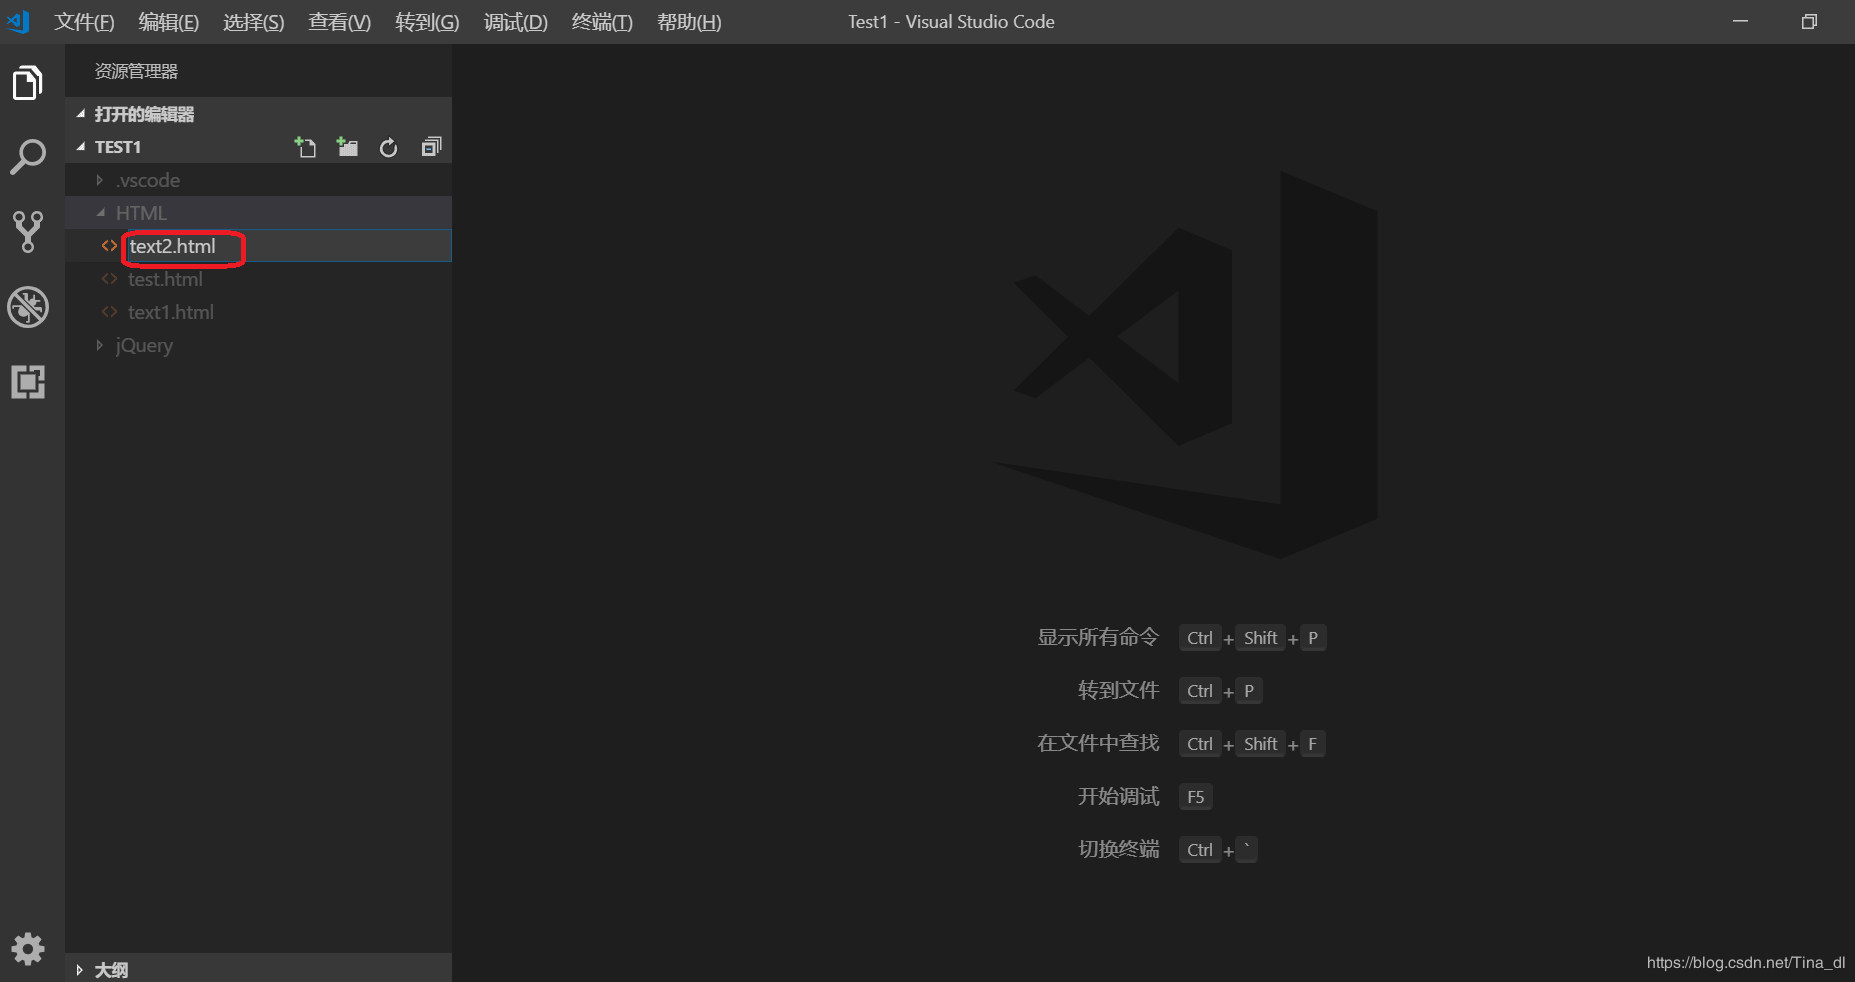This screenshot has height=982, width=1855.
Task: Expand the jQuery folder
Action: point(144,345)
